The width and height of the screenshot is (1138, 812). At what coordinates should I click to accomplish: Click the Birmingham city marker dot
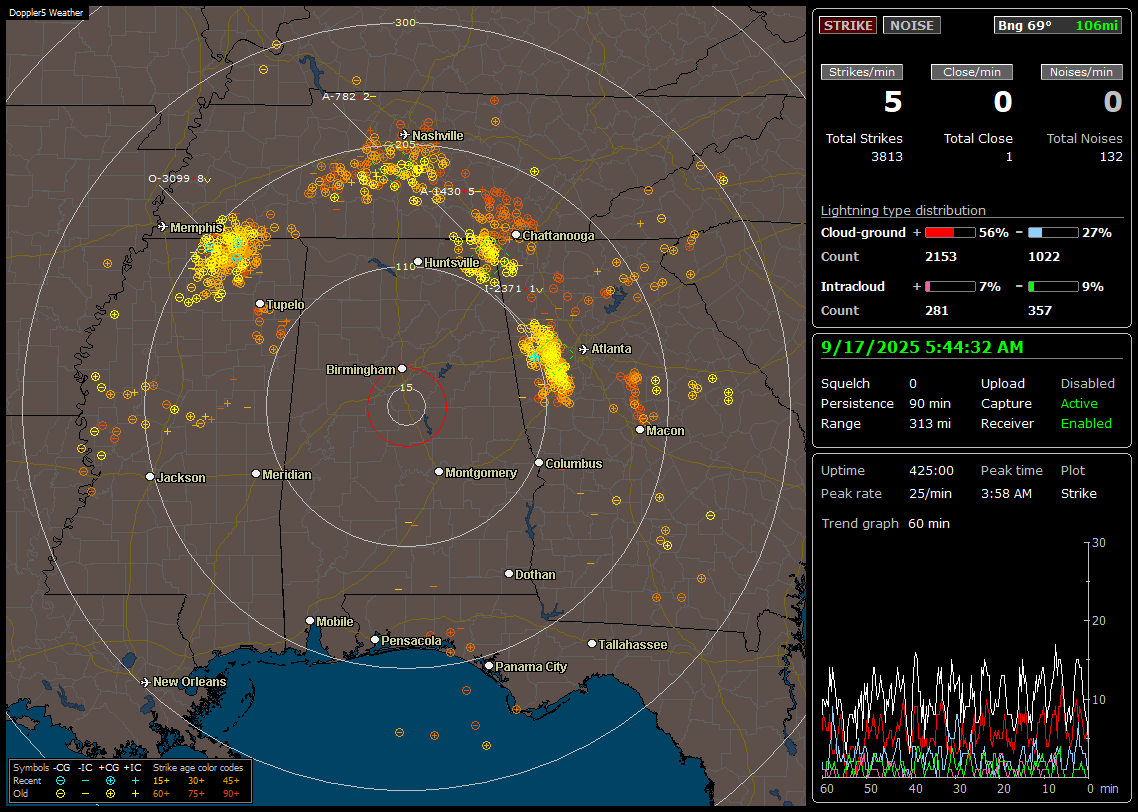(402, 369)
